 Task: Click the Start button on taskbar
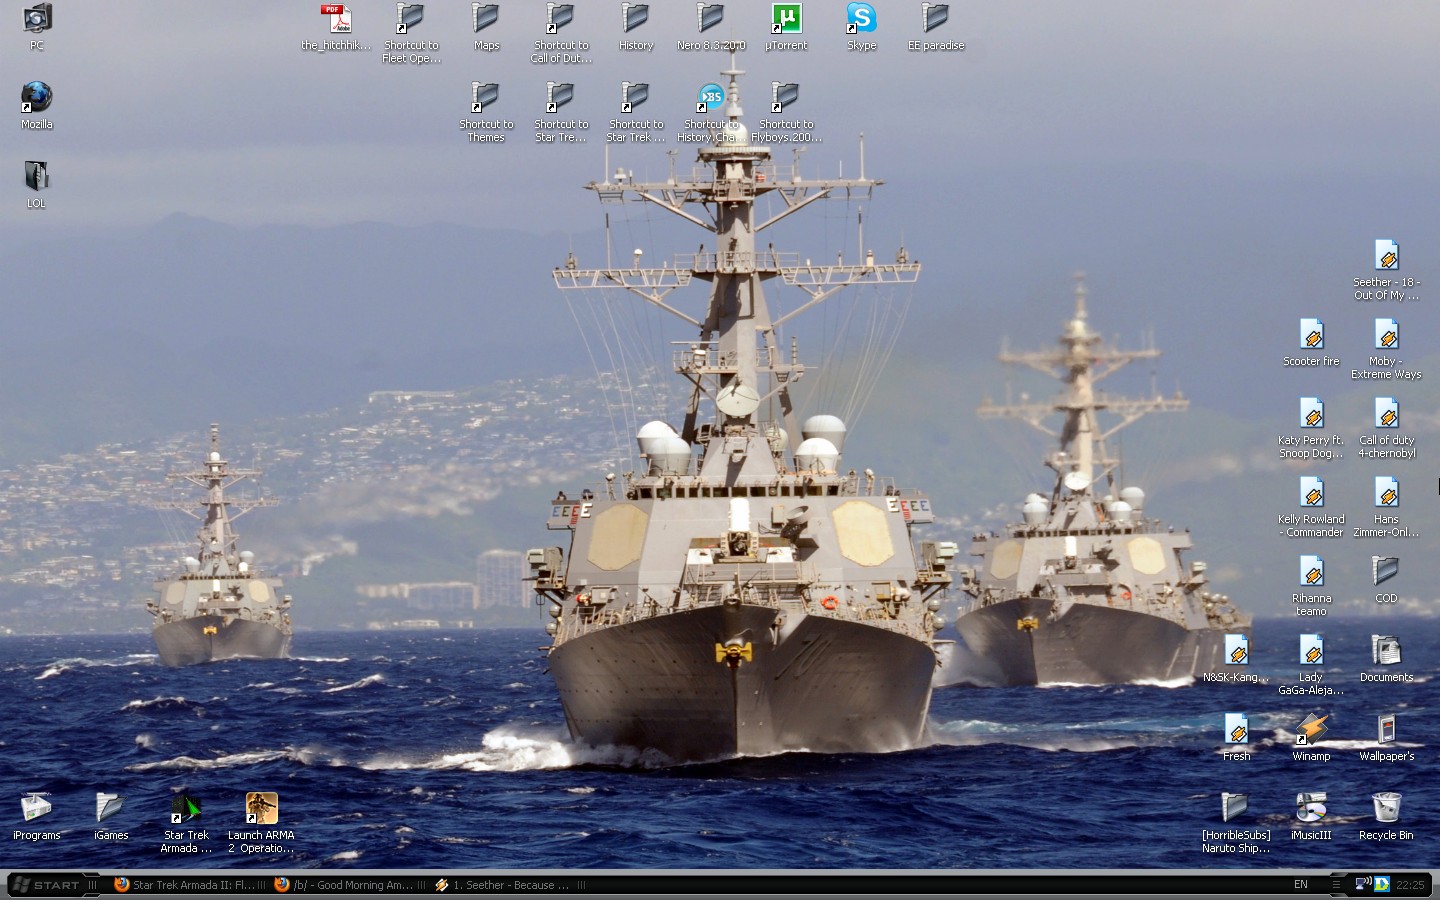(x=46, y=885)
